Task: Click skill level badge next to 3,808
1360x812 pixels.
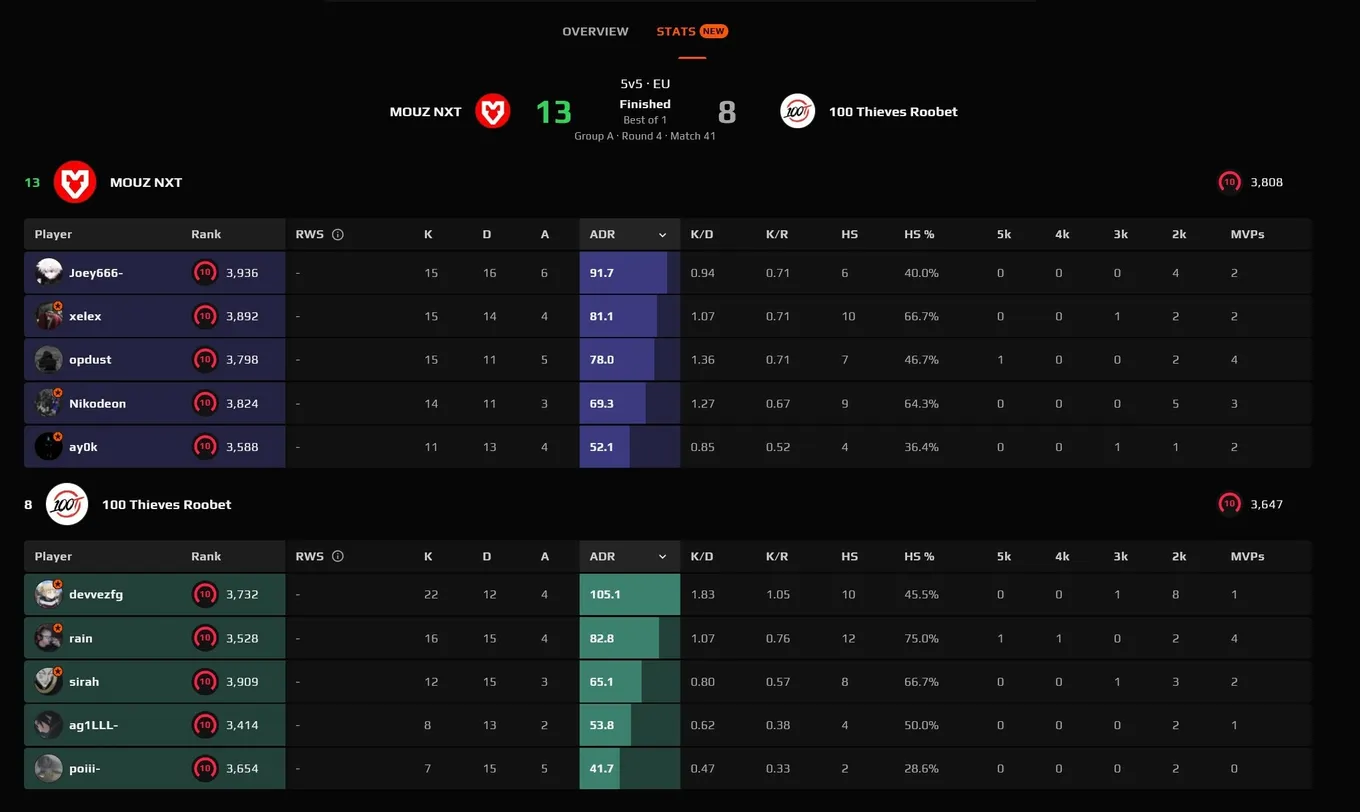Action: point(1229,182)
